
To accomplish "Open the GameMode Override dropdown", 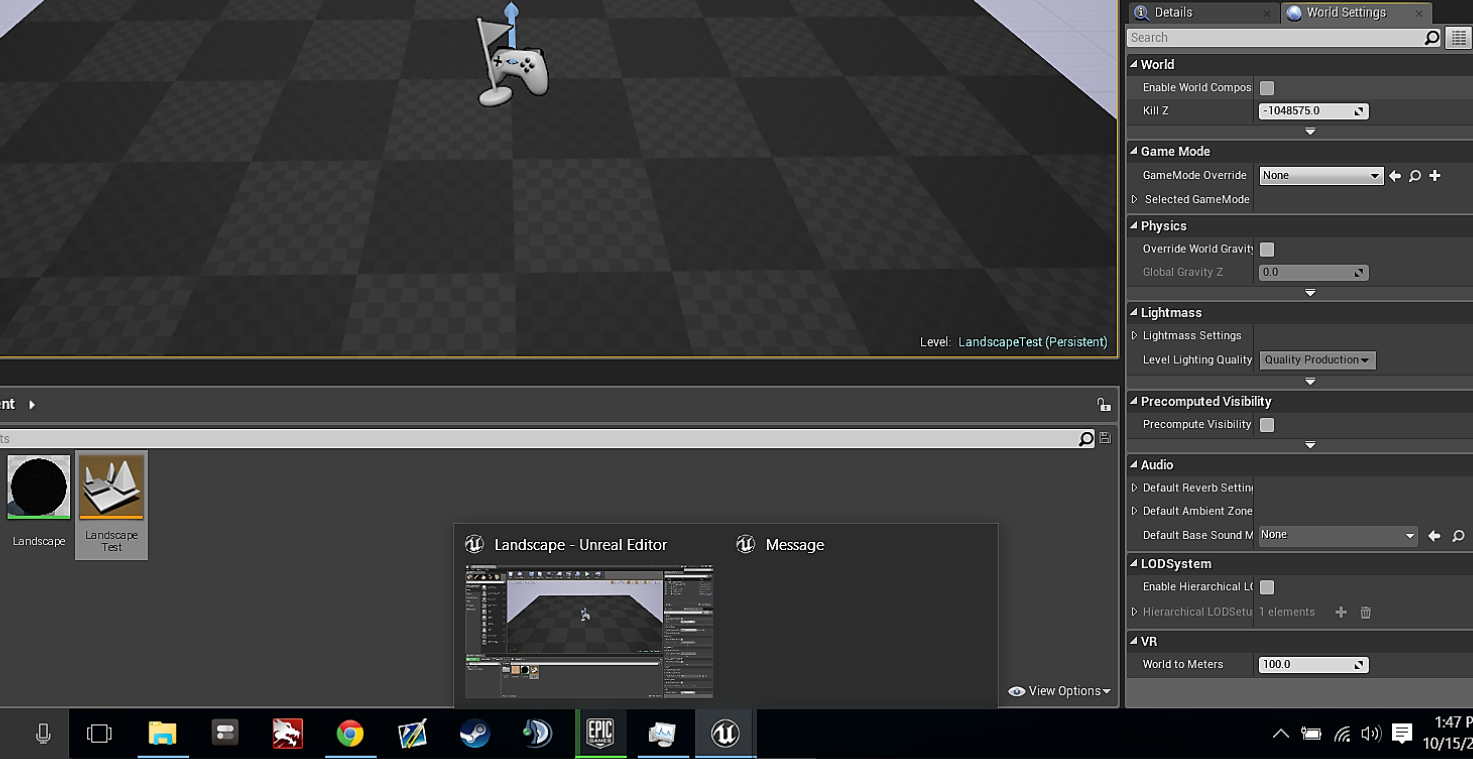I will [x=1321, y=176].
